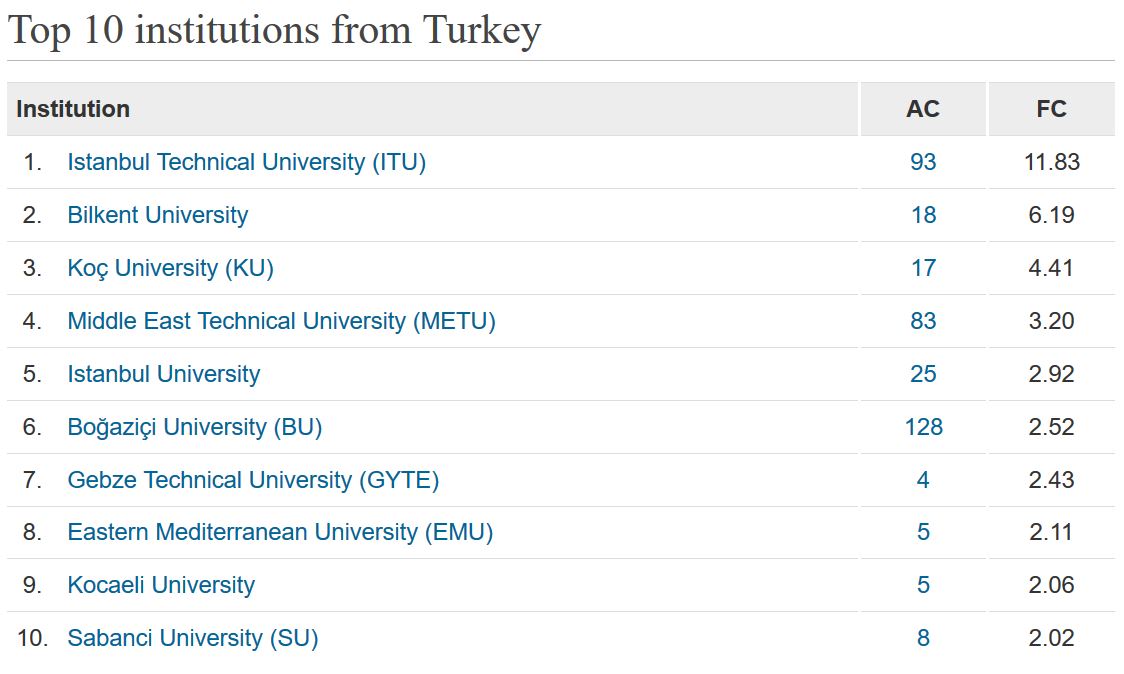Viewport: 1124px width, 674px height.
Task: Open AC value 18 for Bilkent
Action: (923, 215)
